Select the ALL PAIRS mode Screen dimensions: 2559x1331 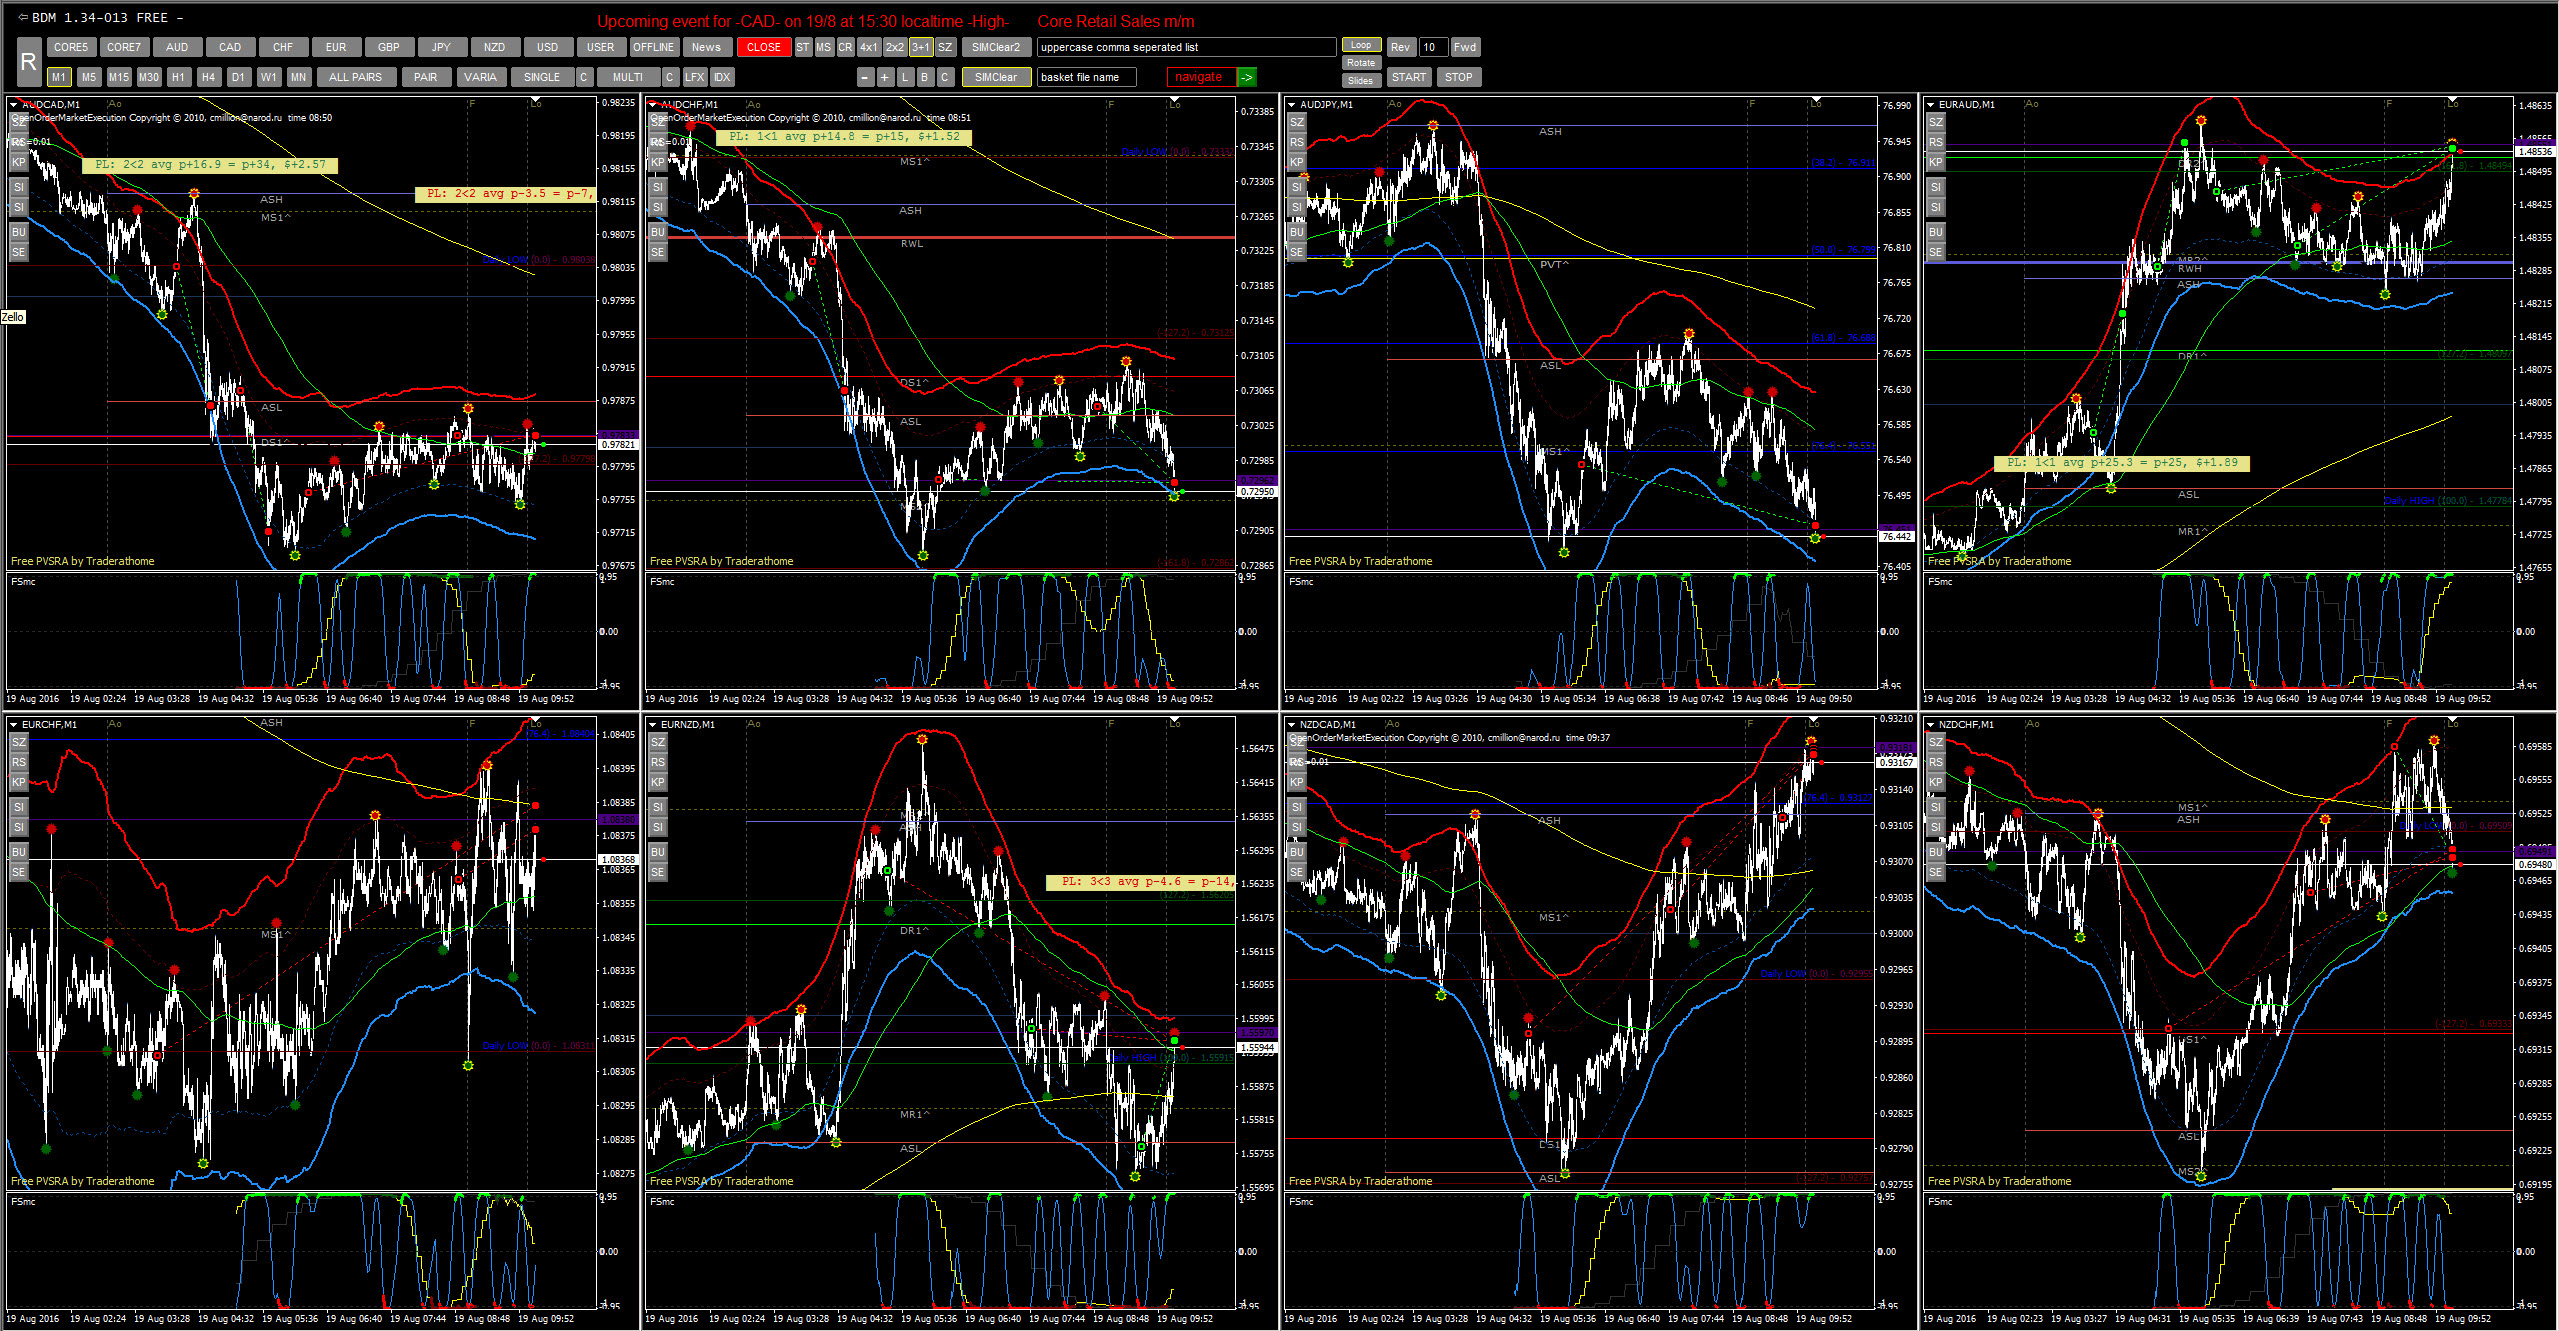pyautogui.click(x=355, y=77)
